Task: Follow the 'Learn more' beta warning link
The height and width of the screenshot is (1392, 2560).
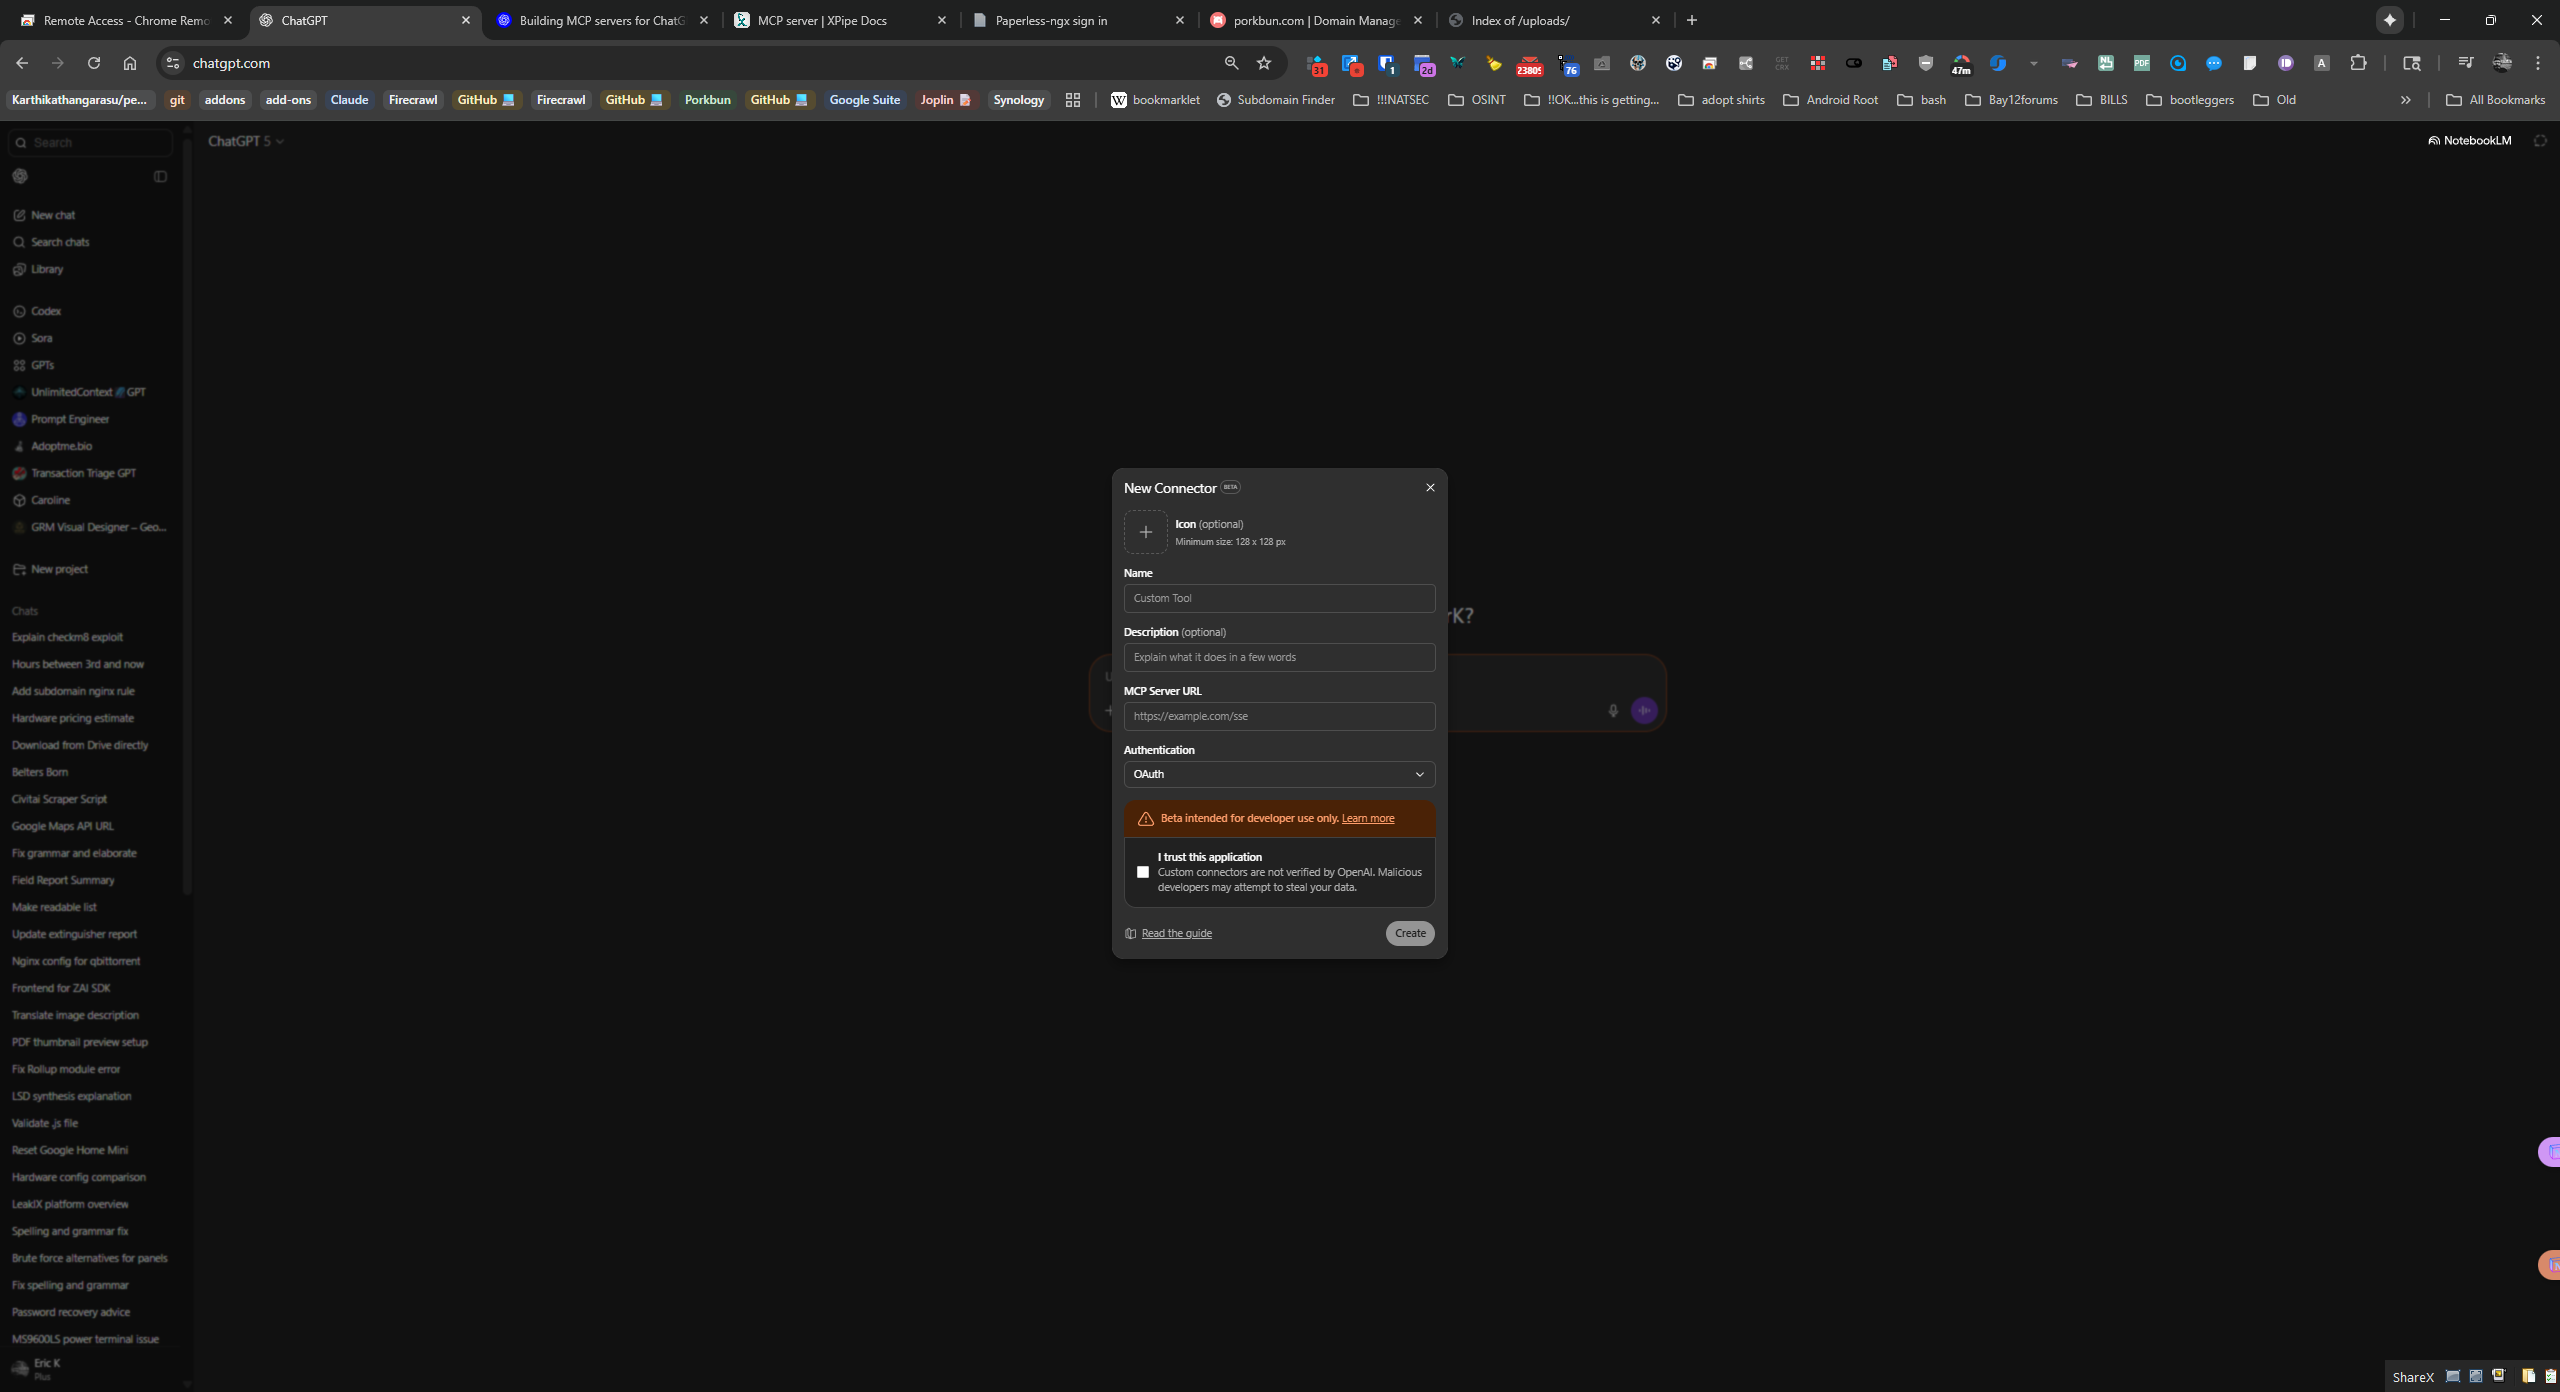Action: [x=1367, y=818]
